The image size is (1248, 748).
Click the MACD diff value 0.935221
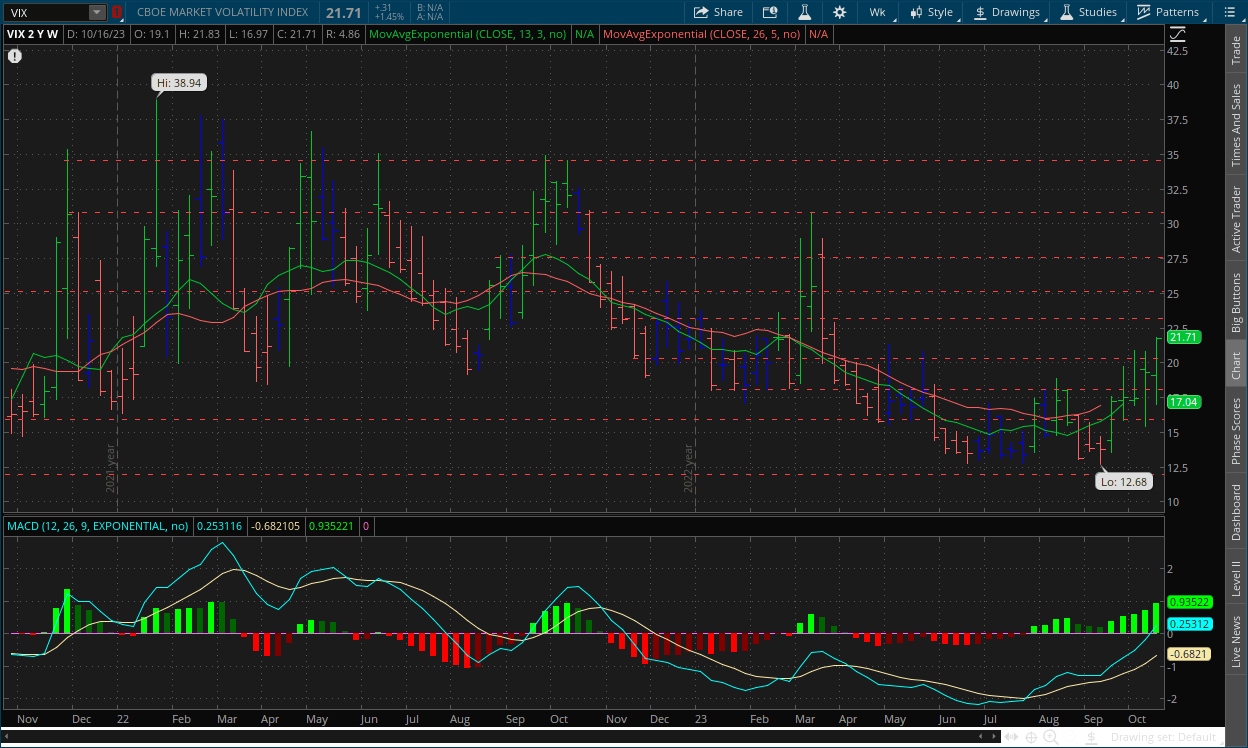[331, 525]
